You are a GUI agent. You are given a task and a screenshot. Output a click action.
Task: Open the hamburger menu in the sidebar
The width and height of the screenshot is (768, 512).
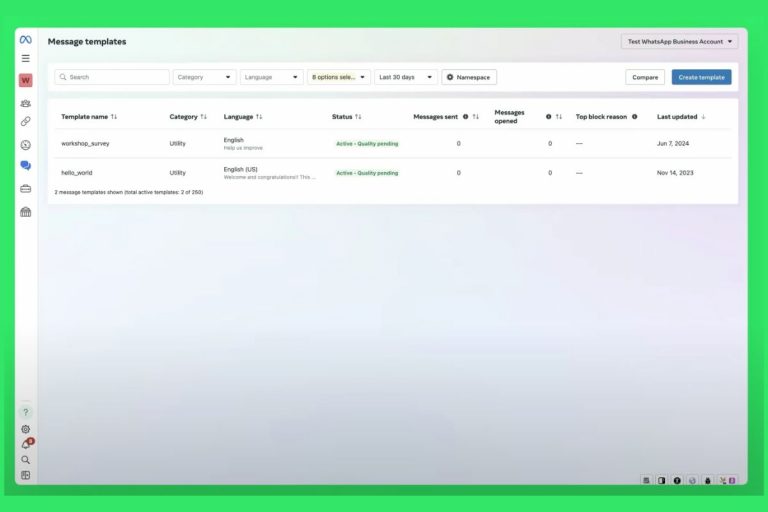click(x=25, y=58)
